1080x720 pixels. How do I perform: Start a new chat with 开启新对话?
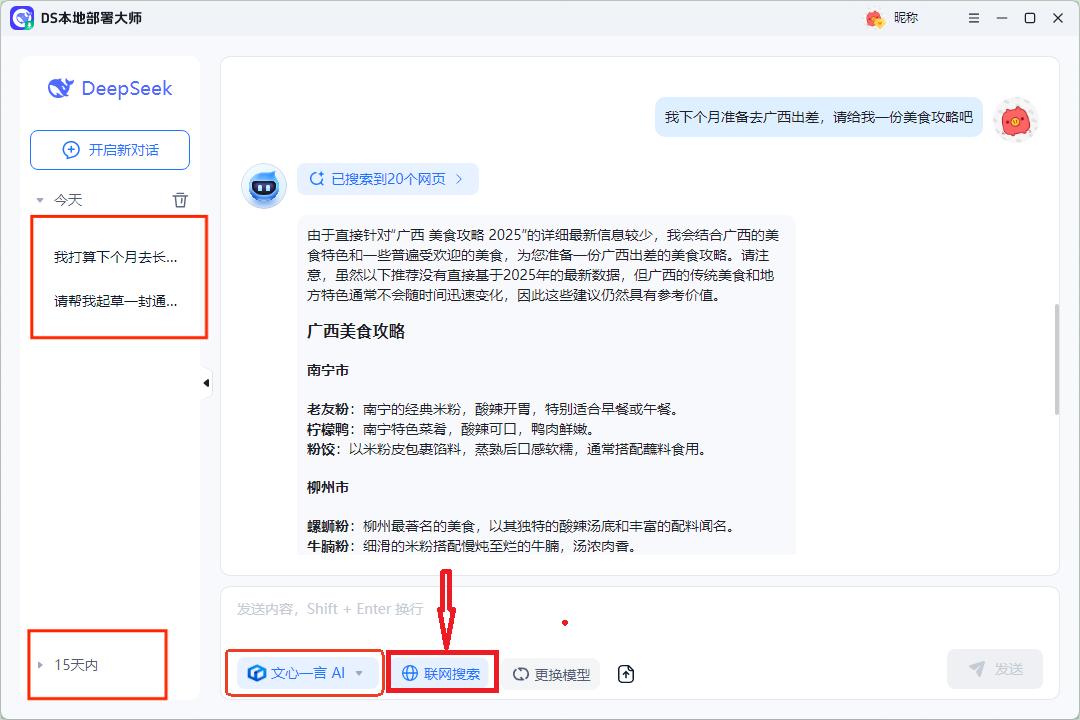(x=110, y=150)
